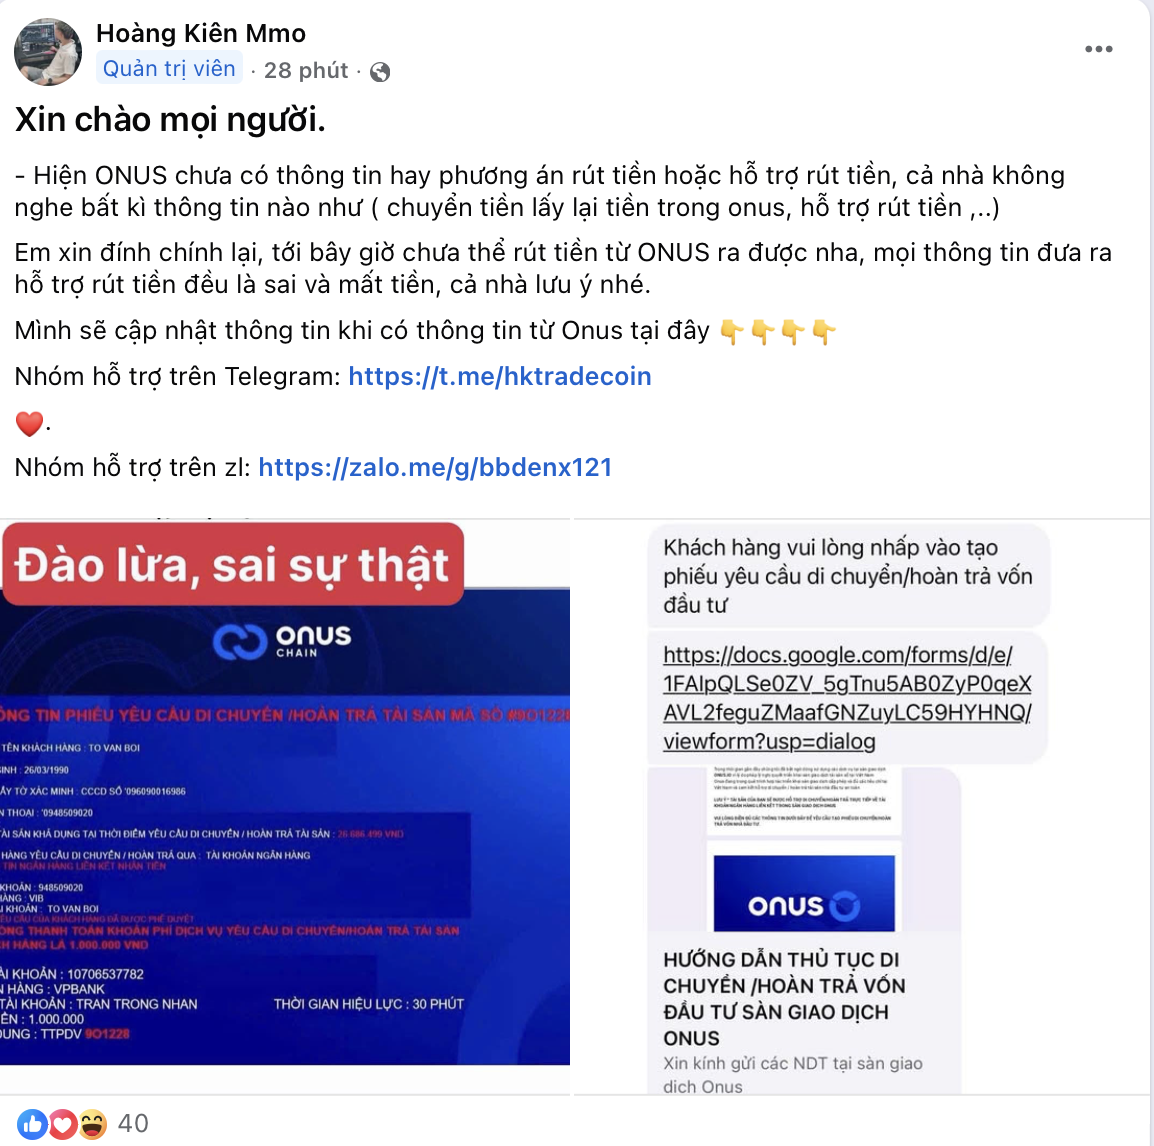This screenshot has height=1146, width=1154.
Task: Open the Hoàng Kiên Mmo profile name
Action: point(201,33)
